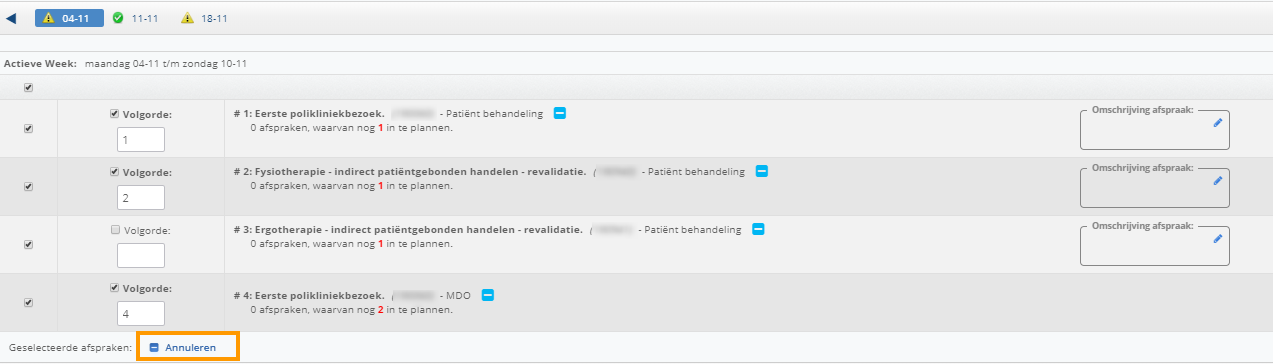Edit description pencil for appointment #1
Screen dimensions: 1273x364
pos(1217,123)
